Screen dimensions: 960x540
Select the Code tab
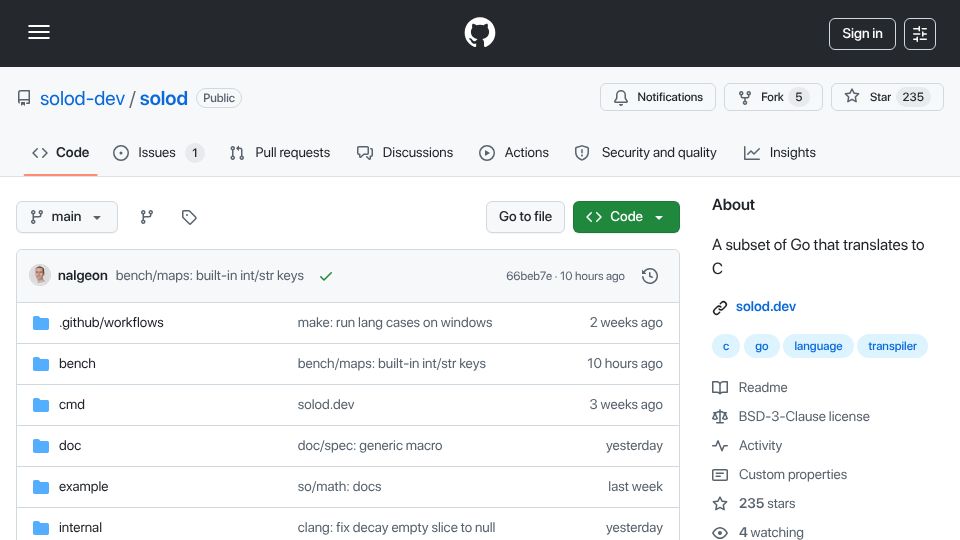point(61,152)
